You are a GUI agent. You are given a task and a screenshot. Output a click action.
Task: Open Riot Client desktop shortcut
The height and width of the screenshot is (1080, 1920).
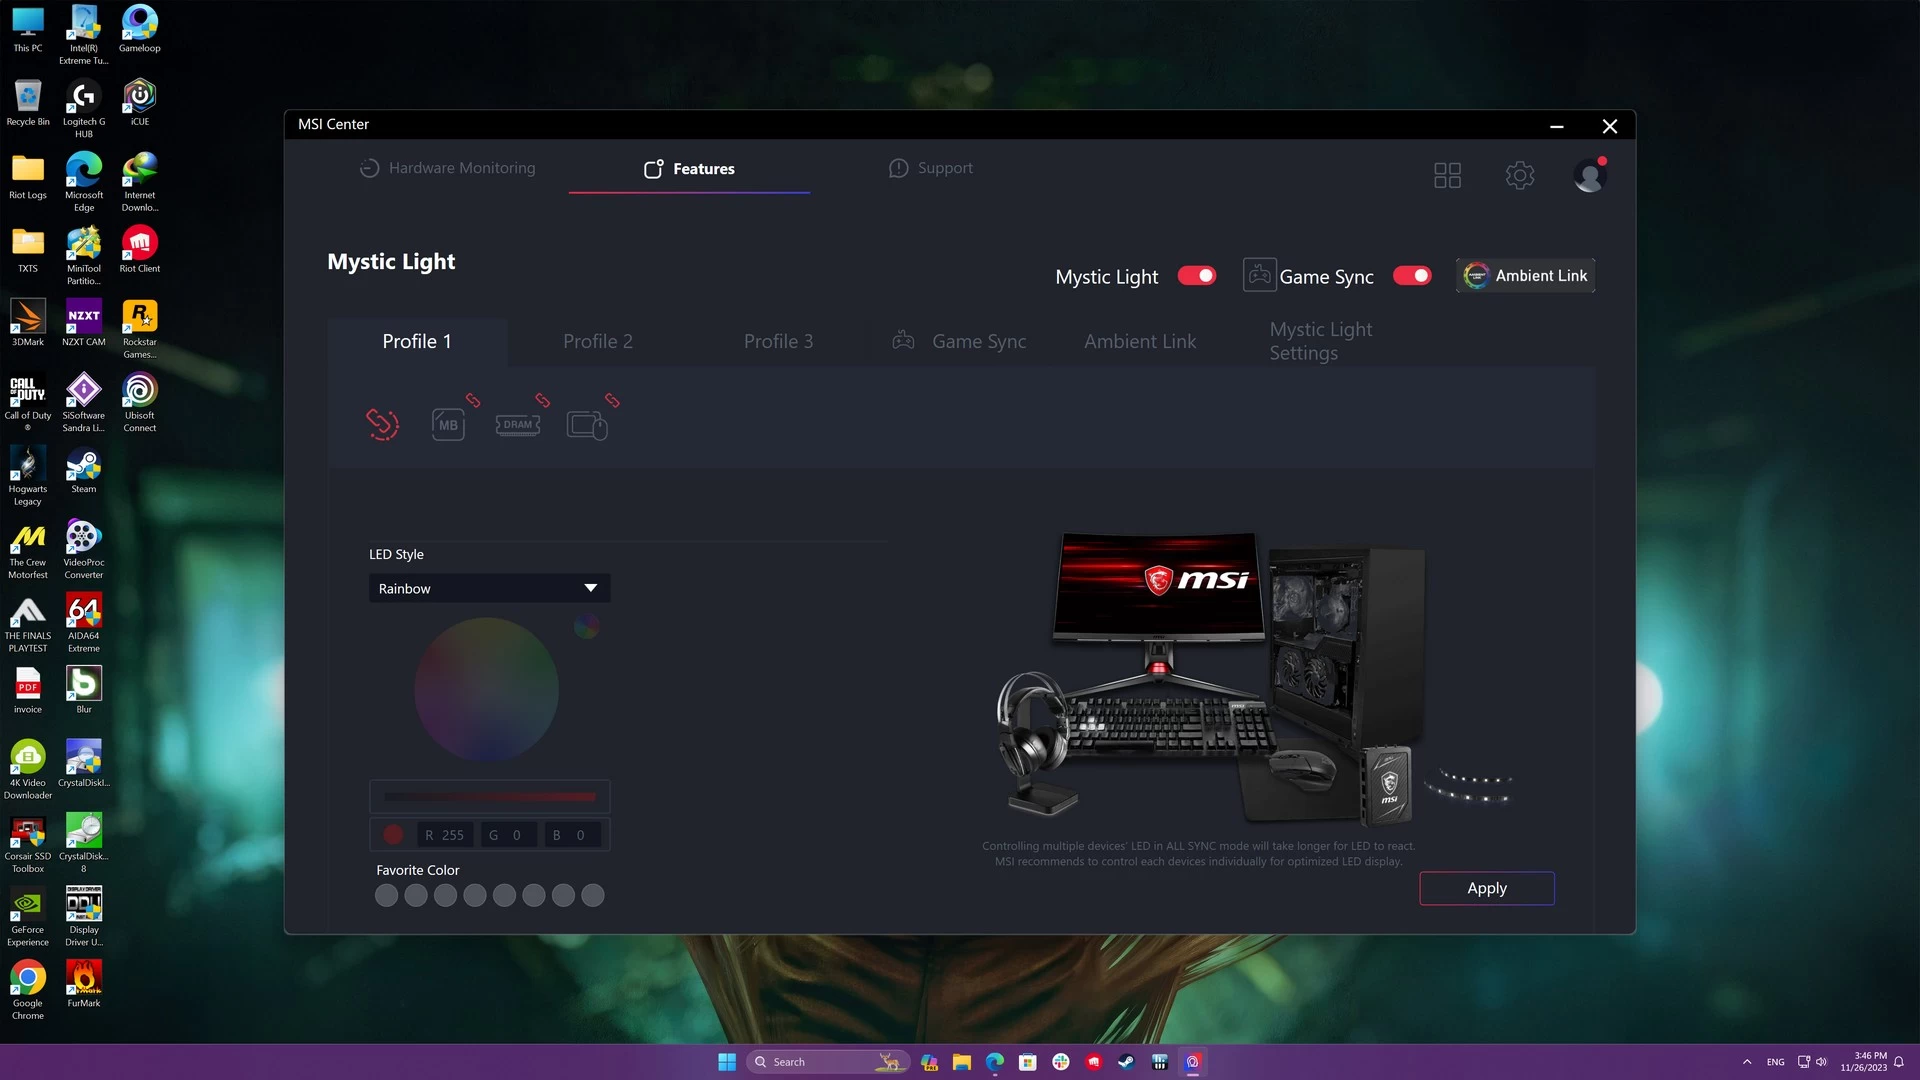point(140,249)
